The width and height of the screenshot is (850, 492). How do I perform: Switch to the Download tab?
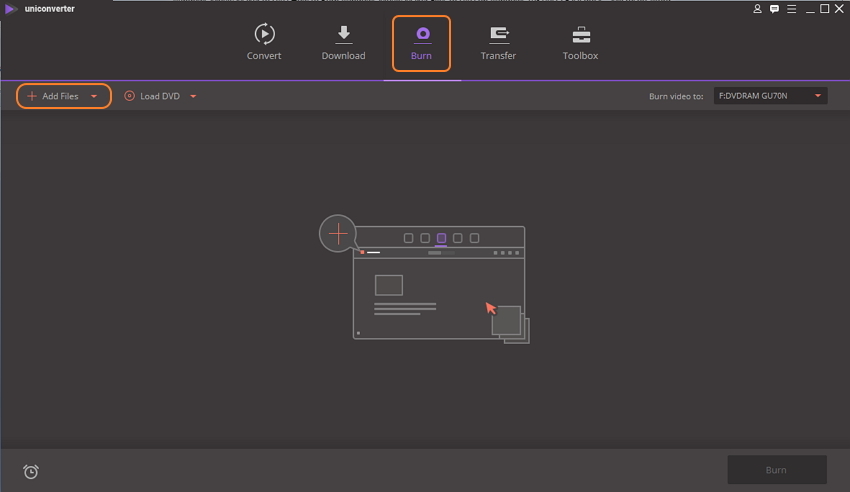pos(343,42)
